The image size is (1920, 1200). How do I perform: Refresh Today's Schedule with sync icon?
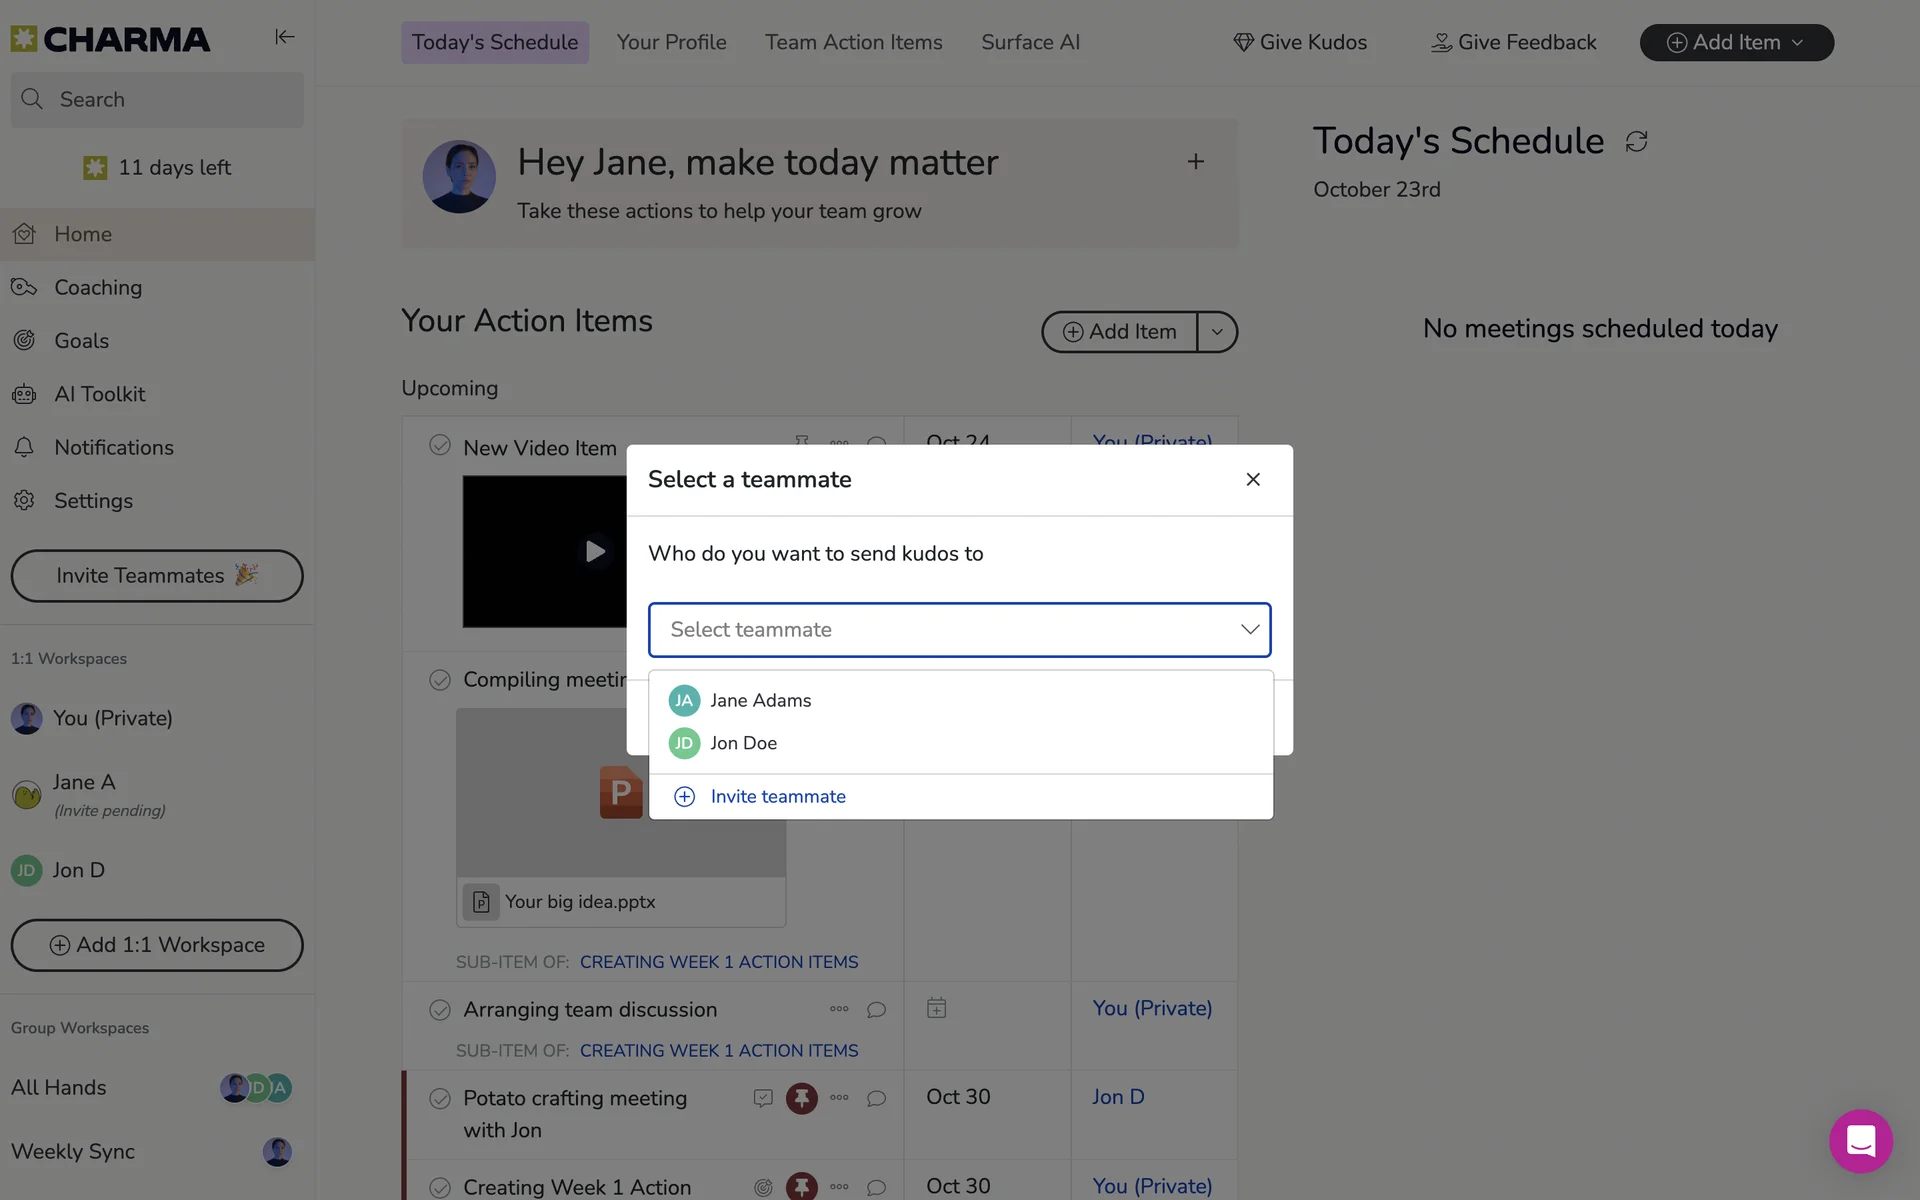coord(1636,142)
